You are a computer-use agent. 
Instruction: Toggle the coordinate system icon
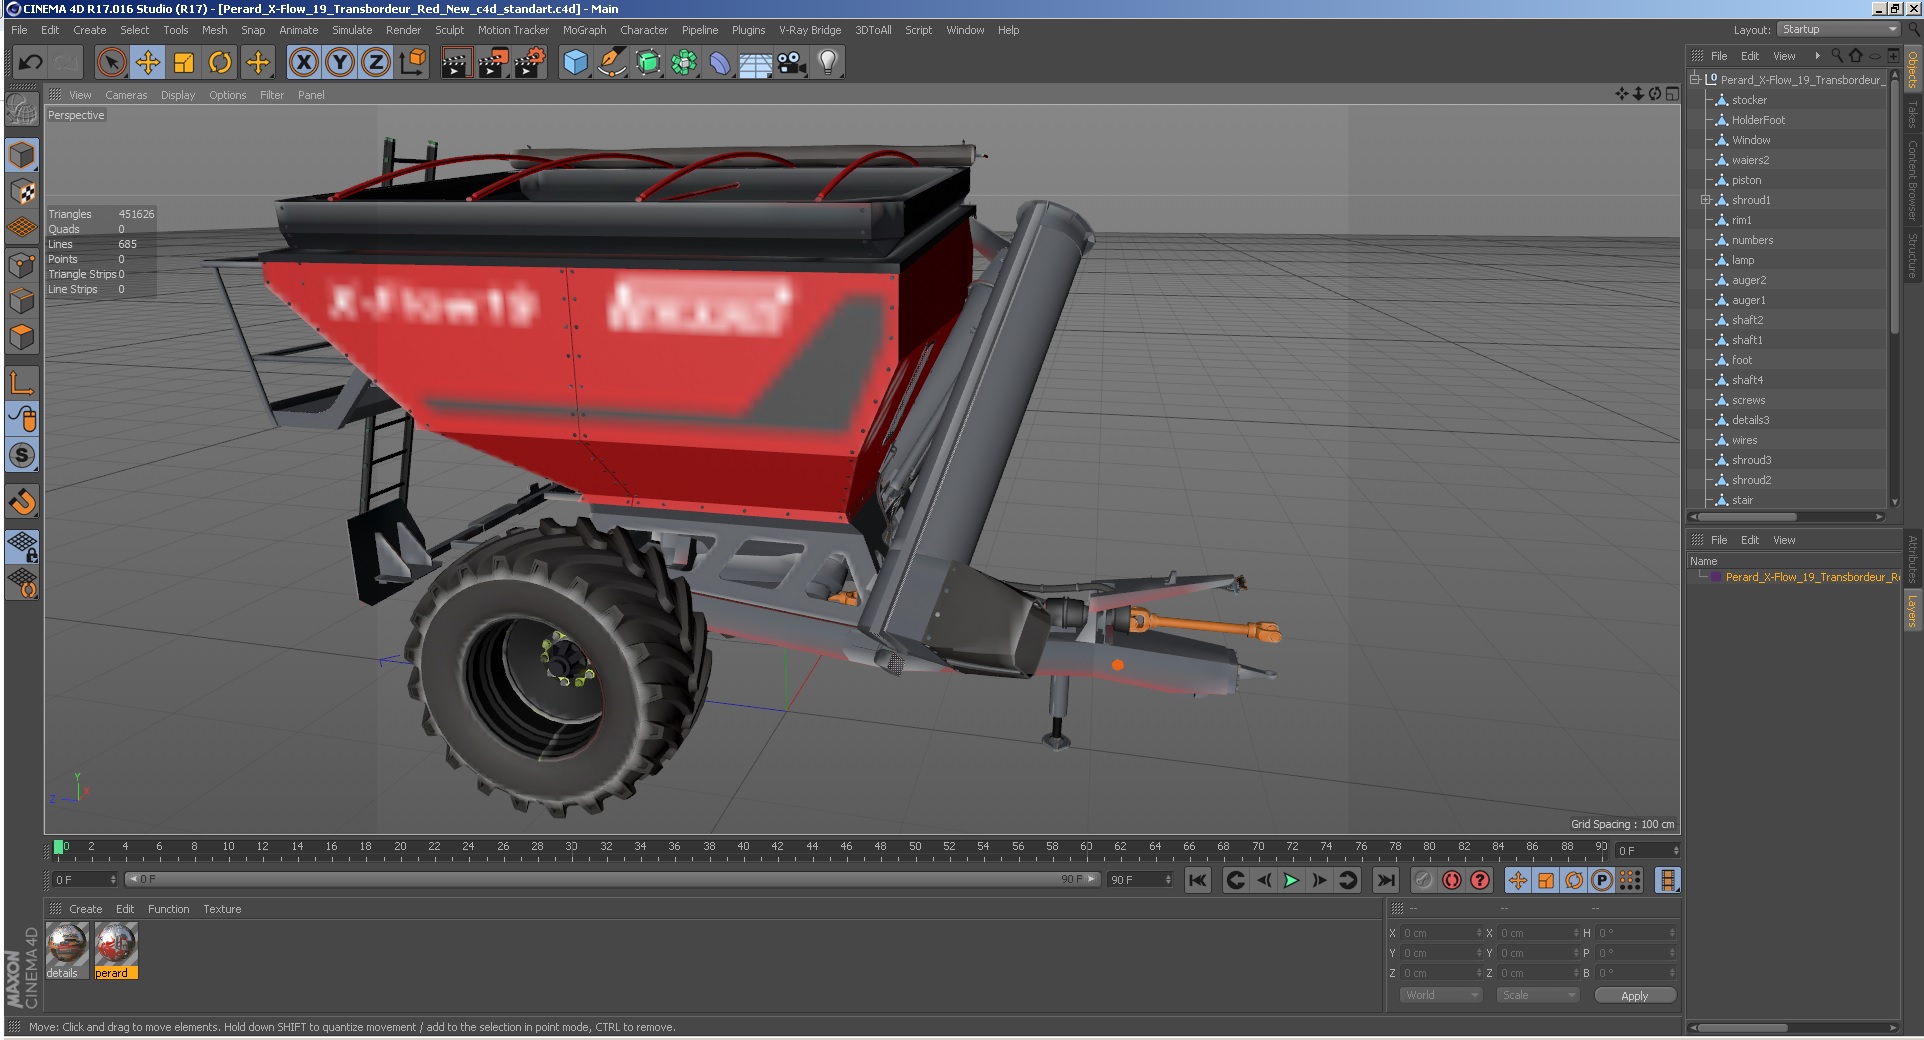(x=412, y=63)
